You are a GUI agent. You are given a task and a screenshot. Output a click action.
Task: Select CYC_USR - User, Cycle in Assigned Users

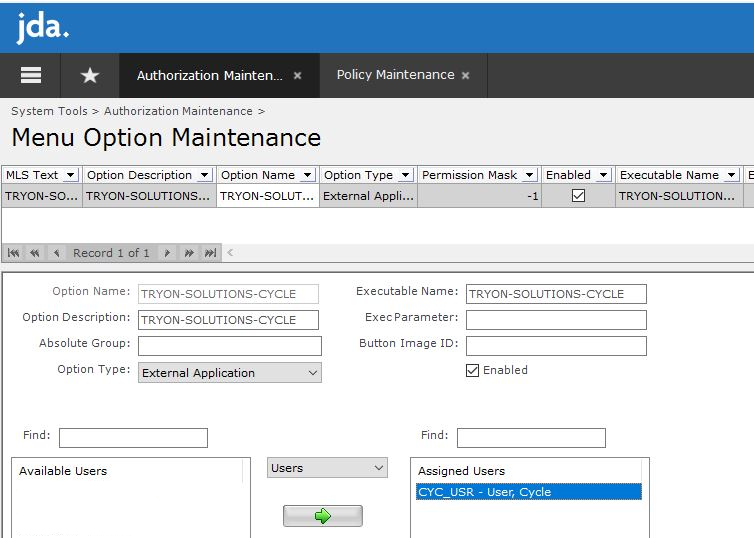tap(528, 492)
